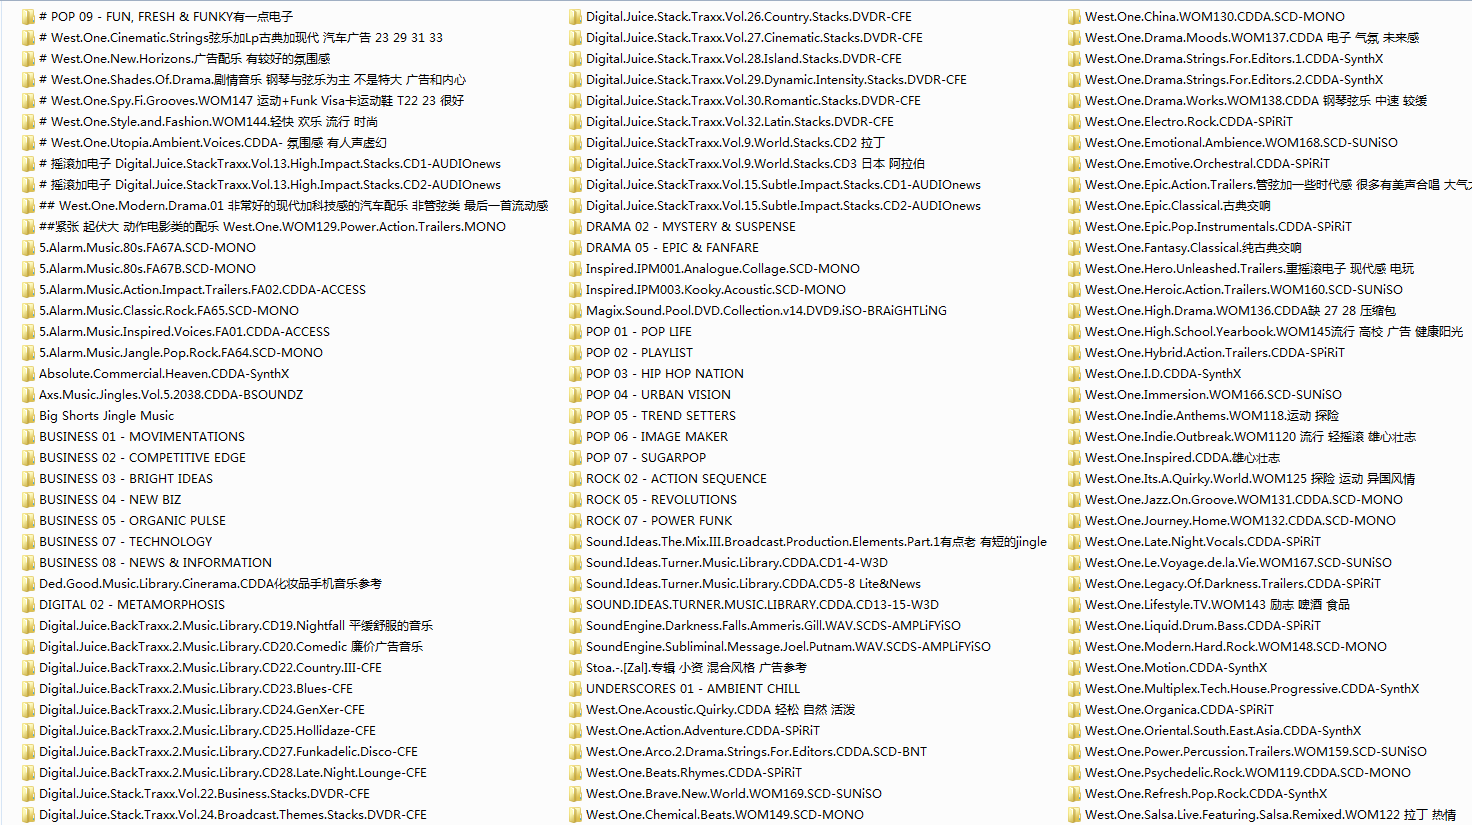Select 'BUSINESS 02 - COMPETITIVE EDGE' folder name
The height and width of the screenshot is (825, 1472).
pyautogui.click(x=142, y=458)
